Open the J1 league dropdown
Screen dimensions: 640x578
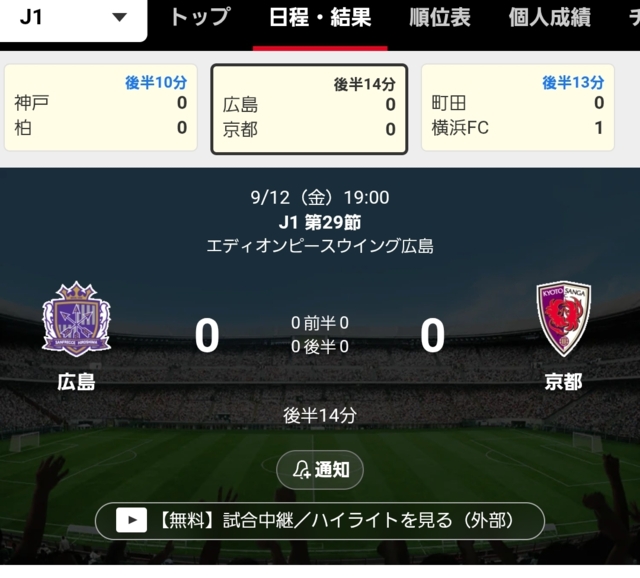(x=73, y=18)
